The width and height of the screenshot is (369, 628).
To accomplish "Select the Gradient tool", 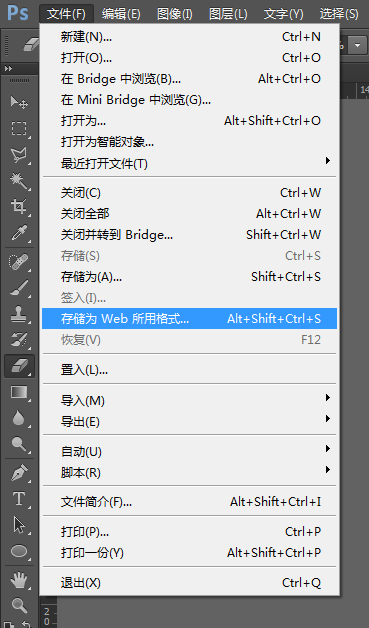I will pos(19,392).
